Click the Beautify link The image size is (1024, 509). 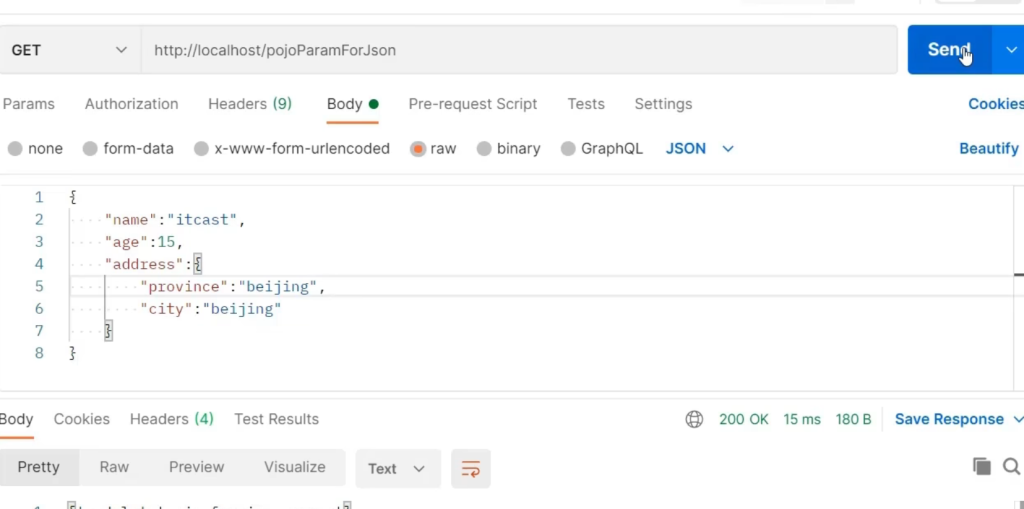coord(988,149)
